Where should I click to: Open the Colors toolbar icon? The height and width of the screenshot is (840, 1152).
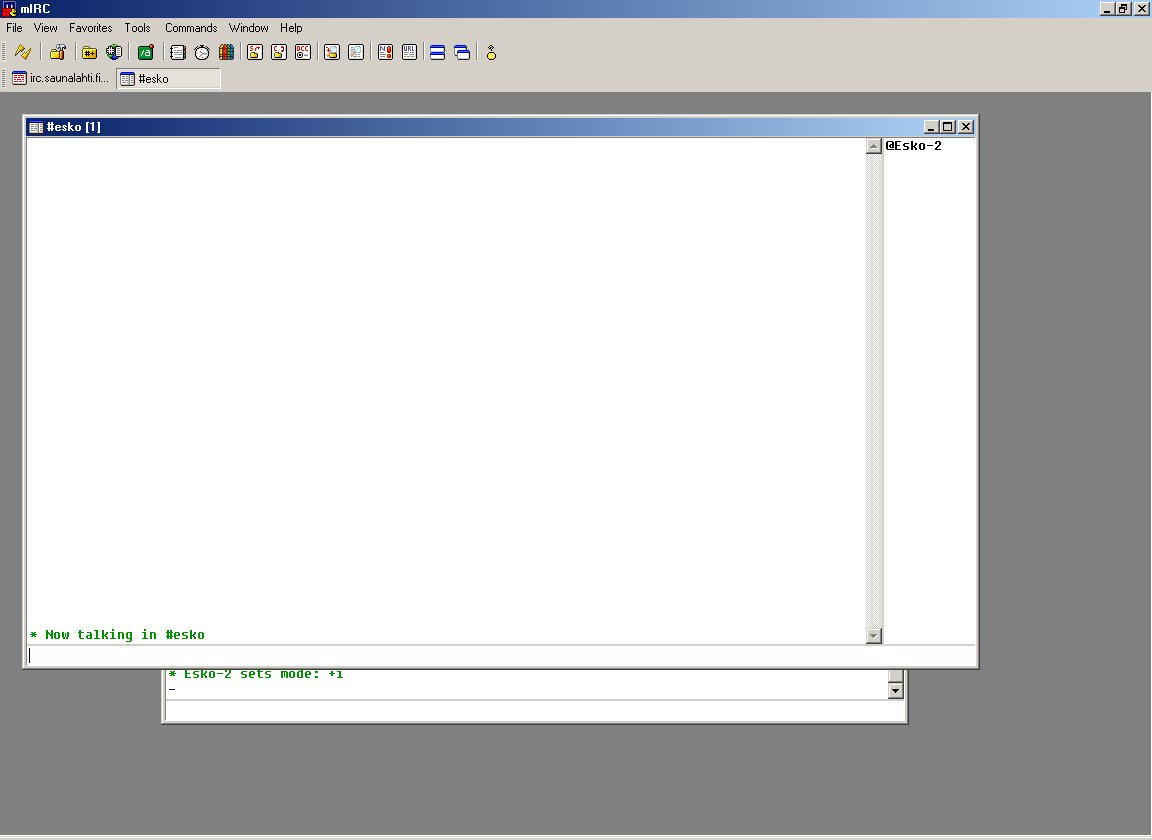pyautogui.click(x=226, y=52)
